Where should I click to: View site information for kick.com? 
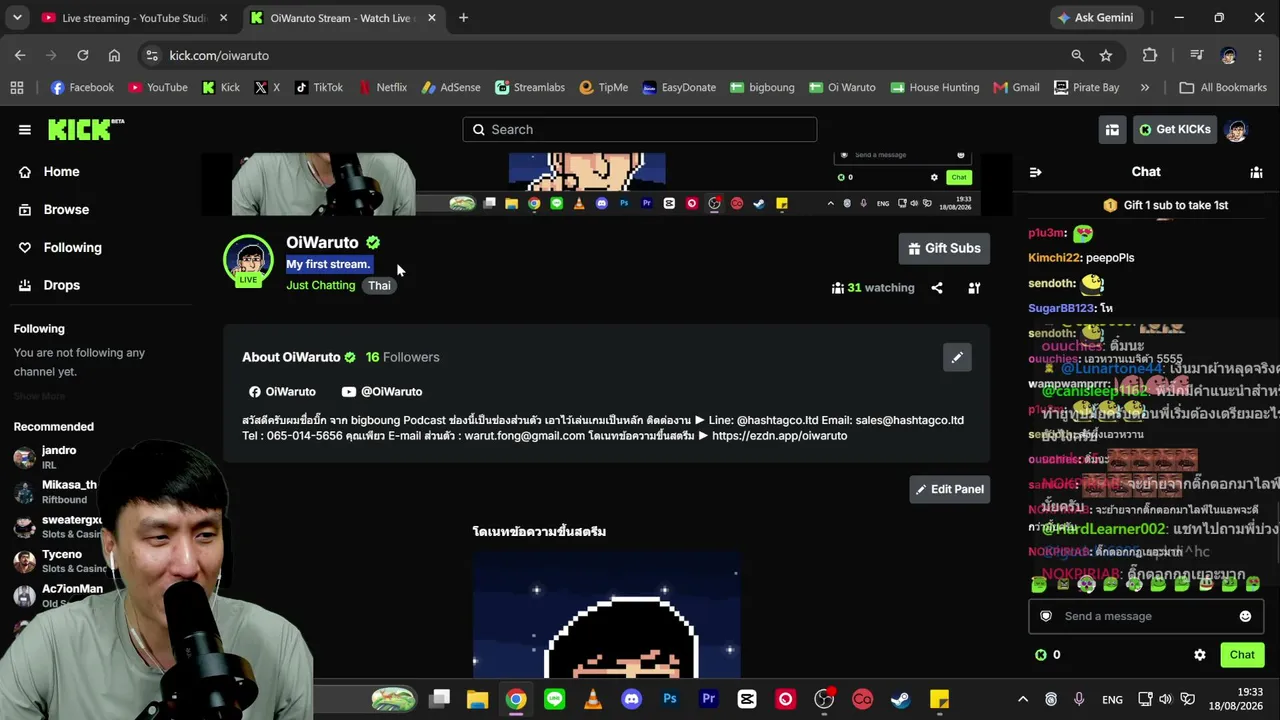151,55
